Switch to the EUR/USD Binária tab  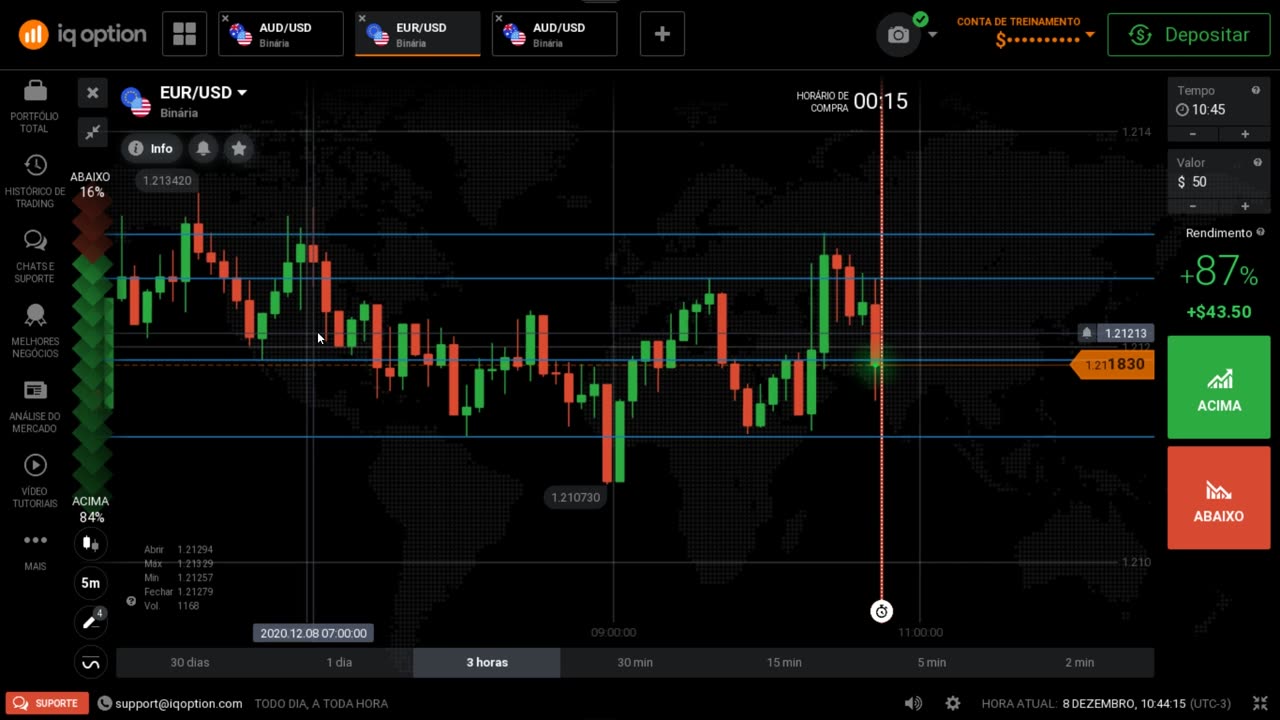pyautogui.click(x=417, y=34)
